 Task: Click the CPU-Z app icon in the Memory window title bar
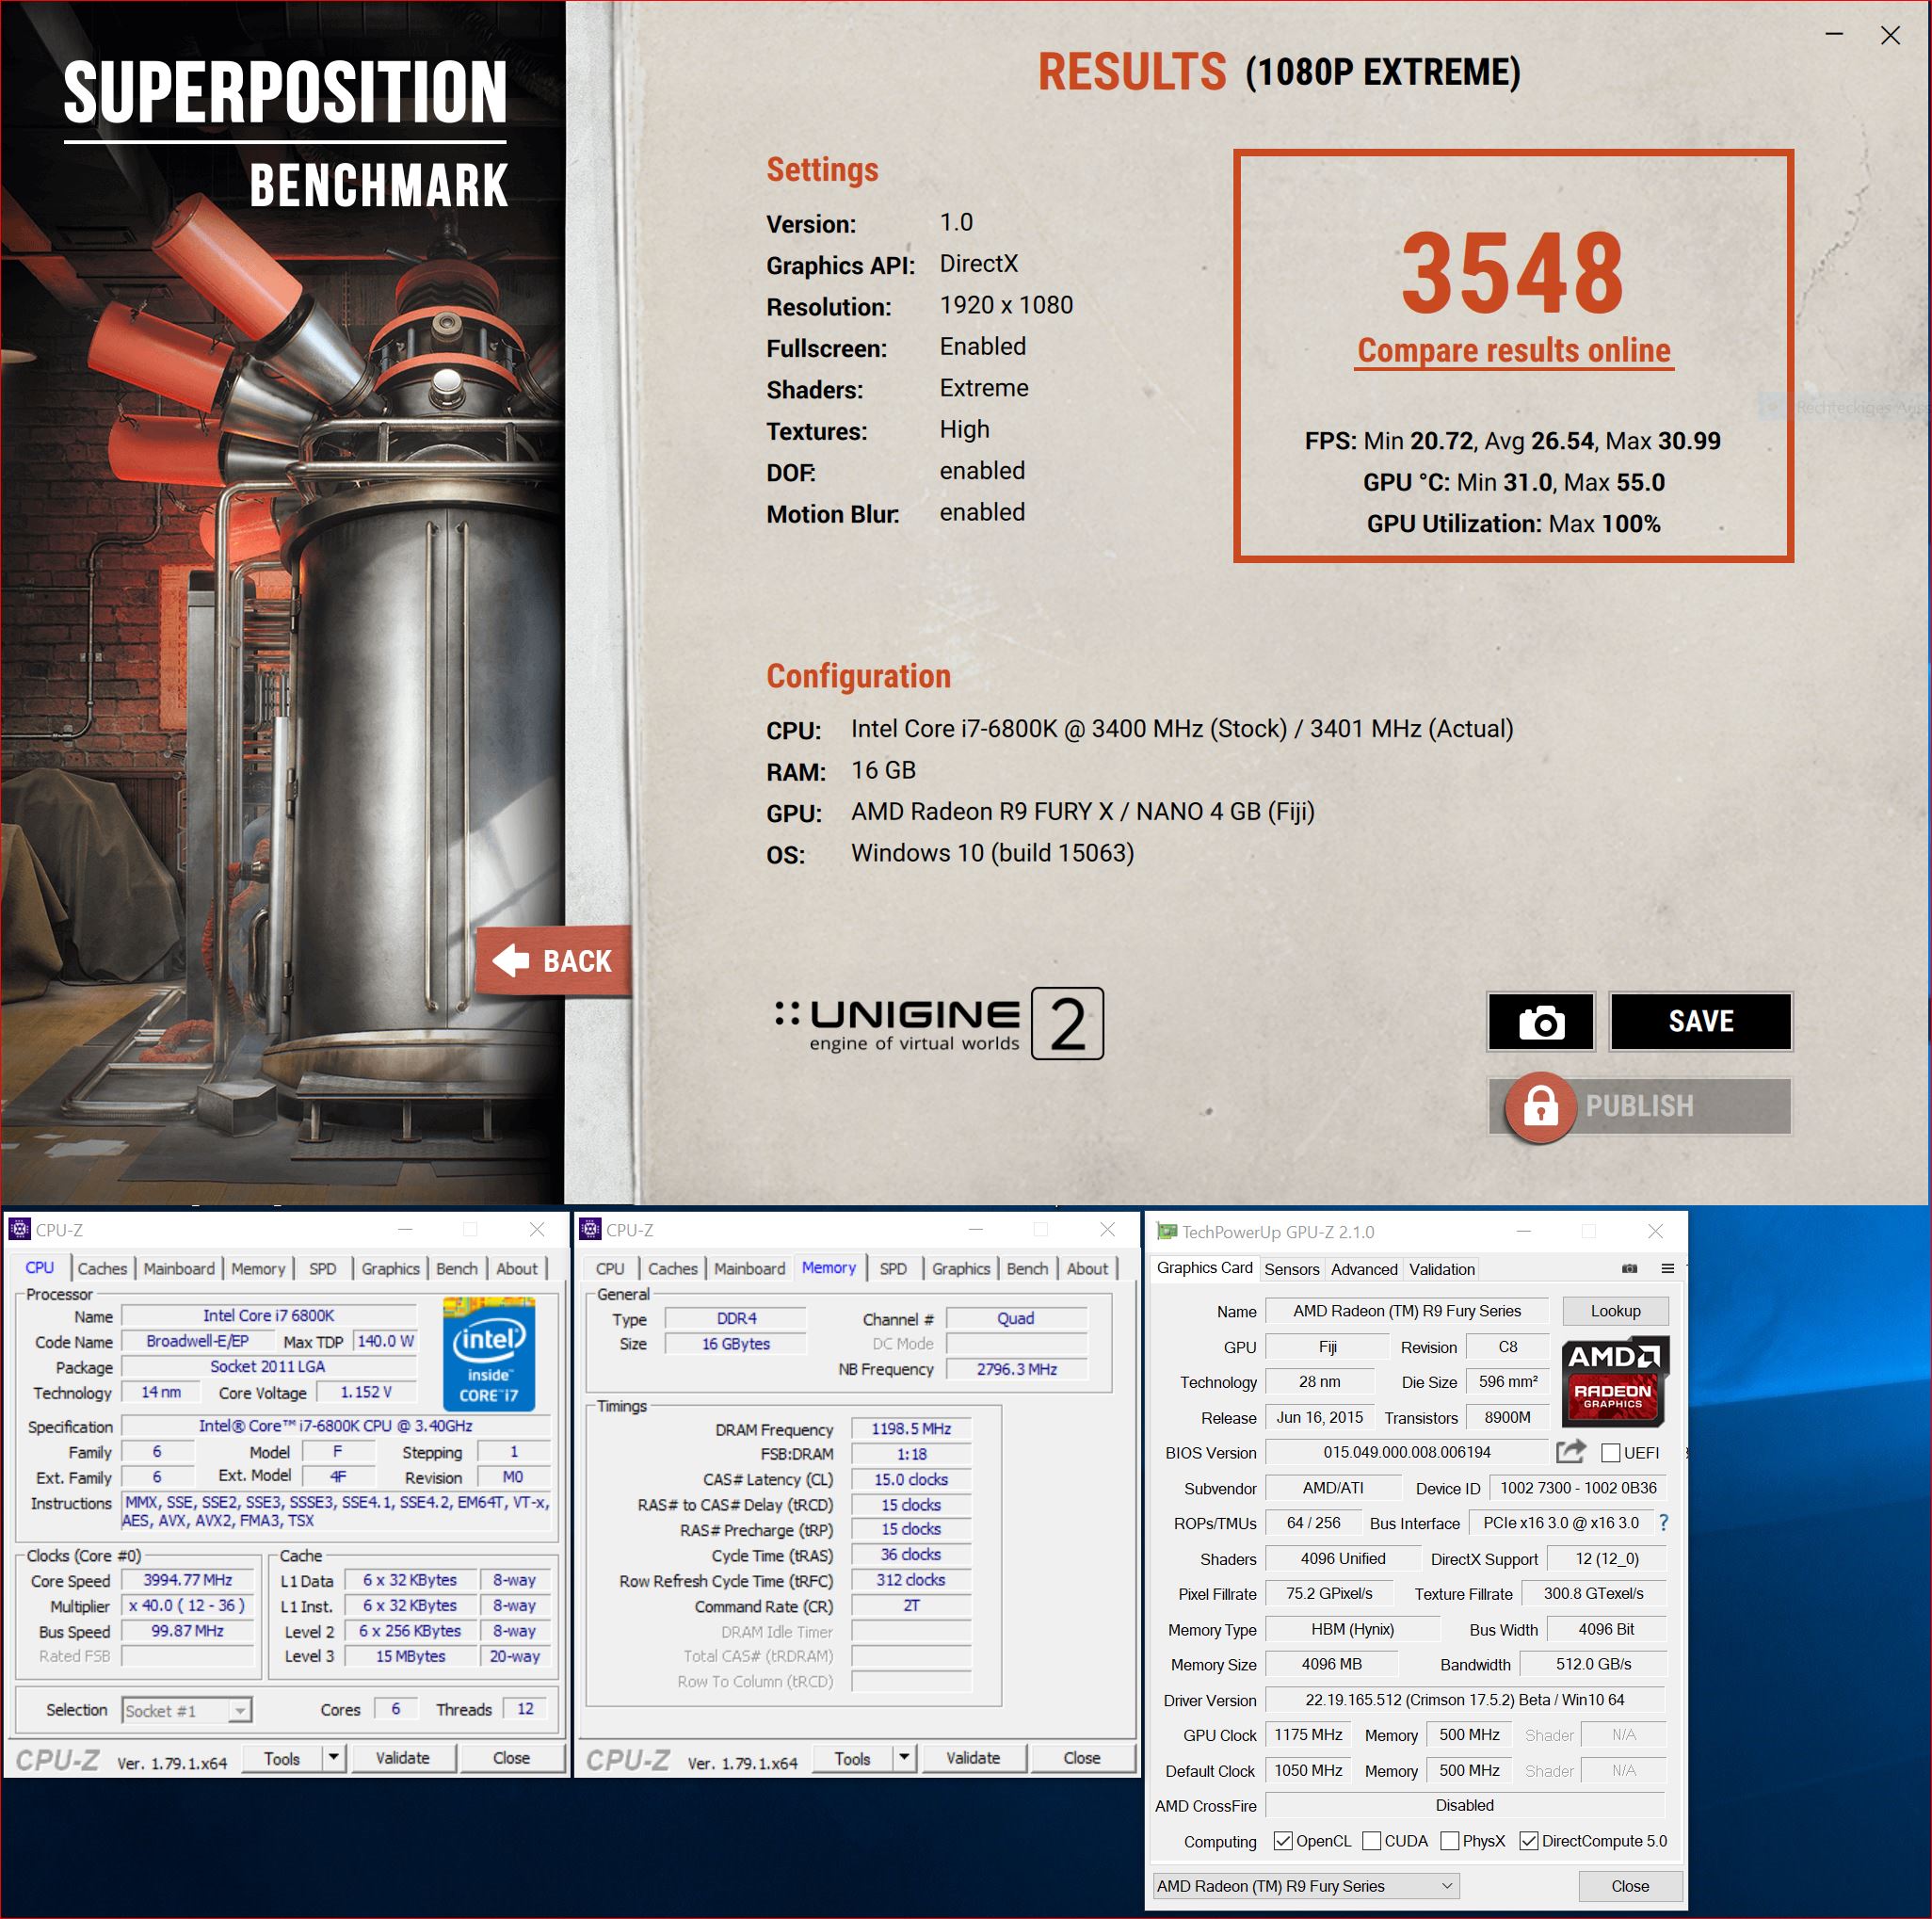(x=590, y=1229)
